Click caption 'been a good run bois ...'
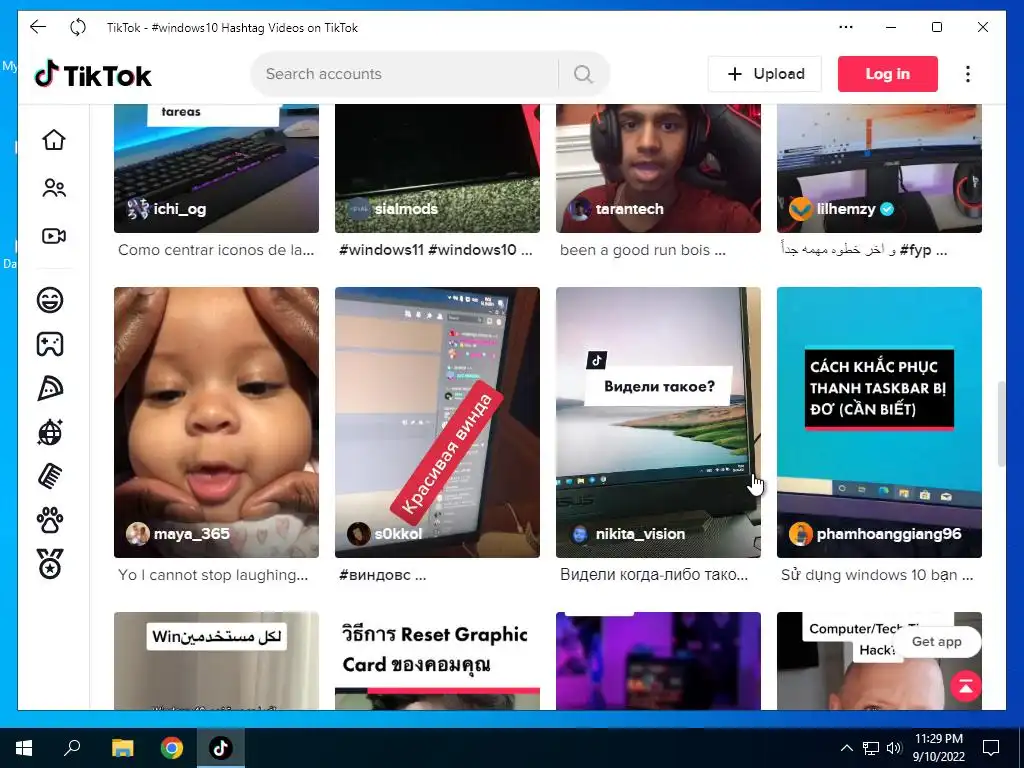1024x768 pixels. (643, 249)
